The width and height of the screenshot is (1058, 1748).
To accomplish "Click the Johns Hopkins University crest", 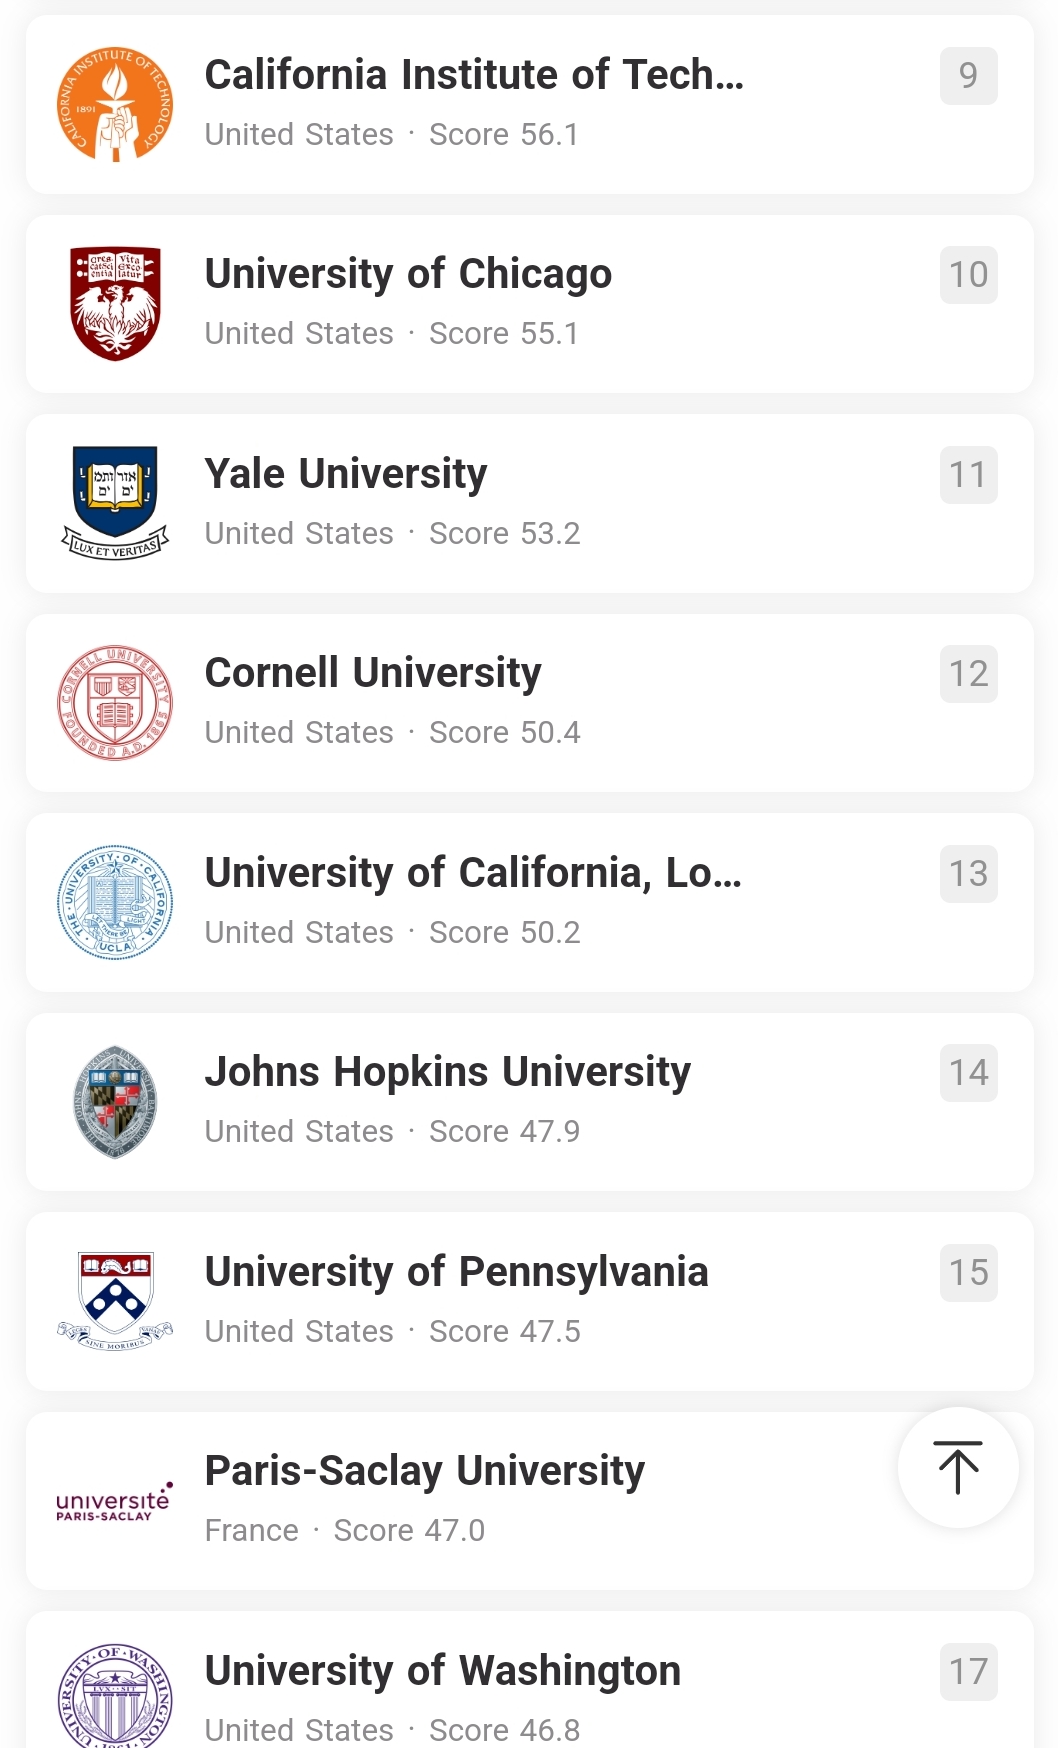I will click(x=115, y=1102).
